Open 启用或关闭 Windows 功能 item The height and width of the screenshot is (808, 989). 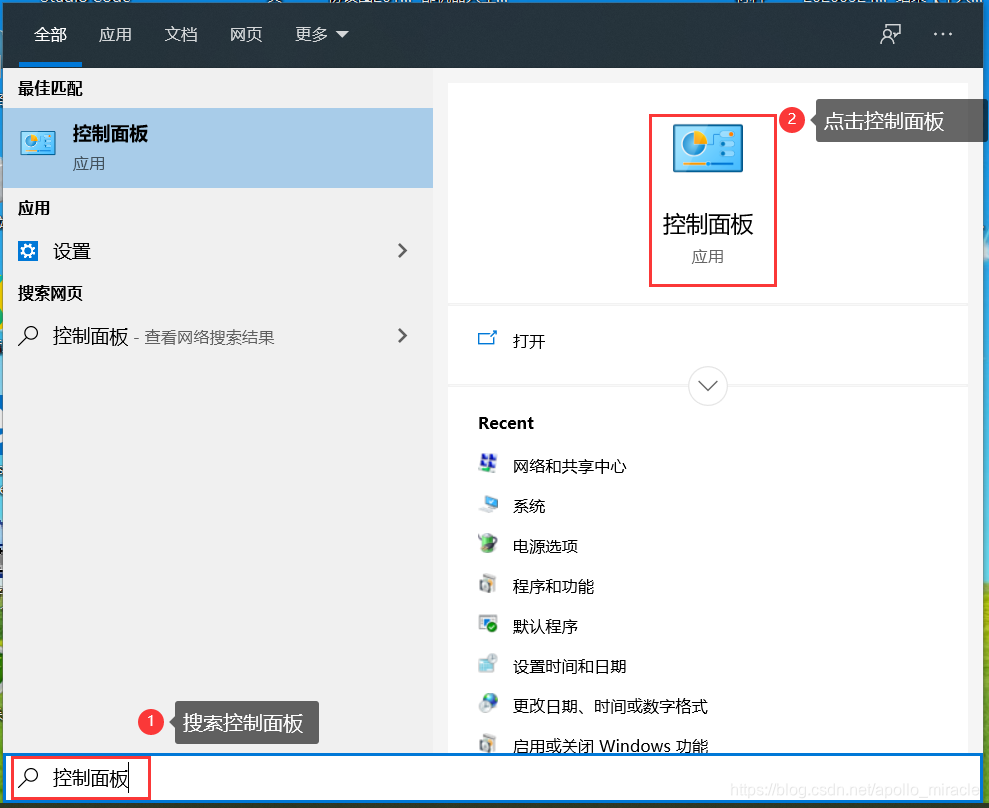pos(610,746)
